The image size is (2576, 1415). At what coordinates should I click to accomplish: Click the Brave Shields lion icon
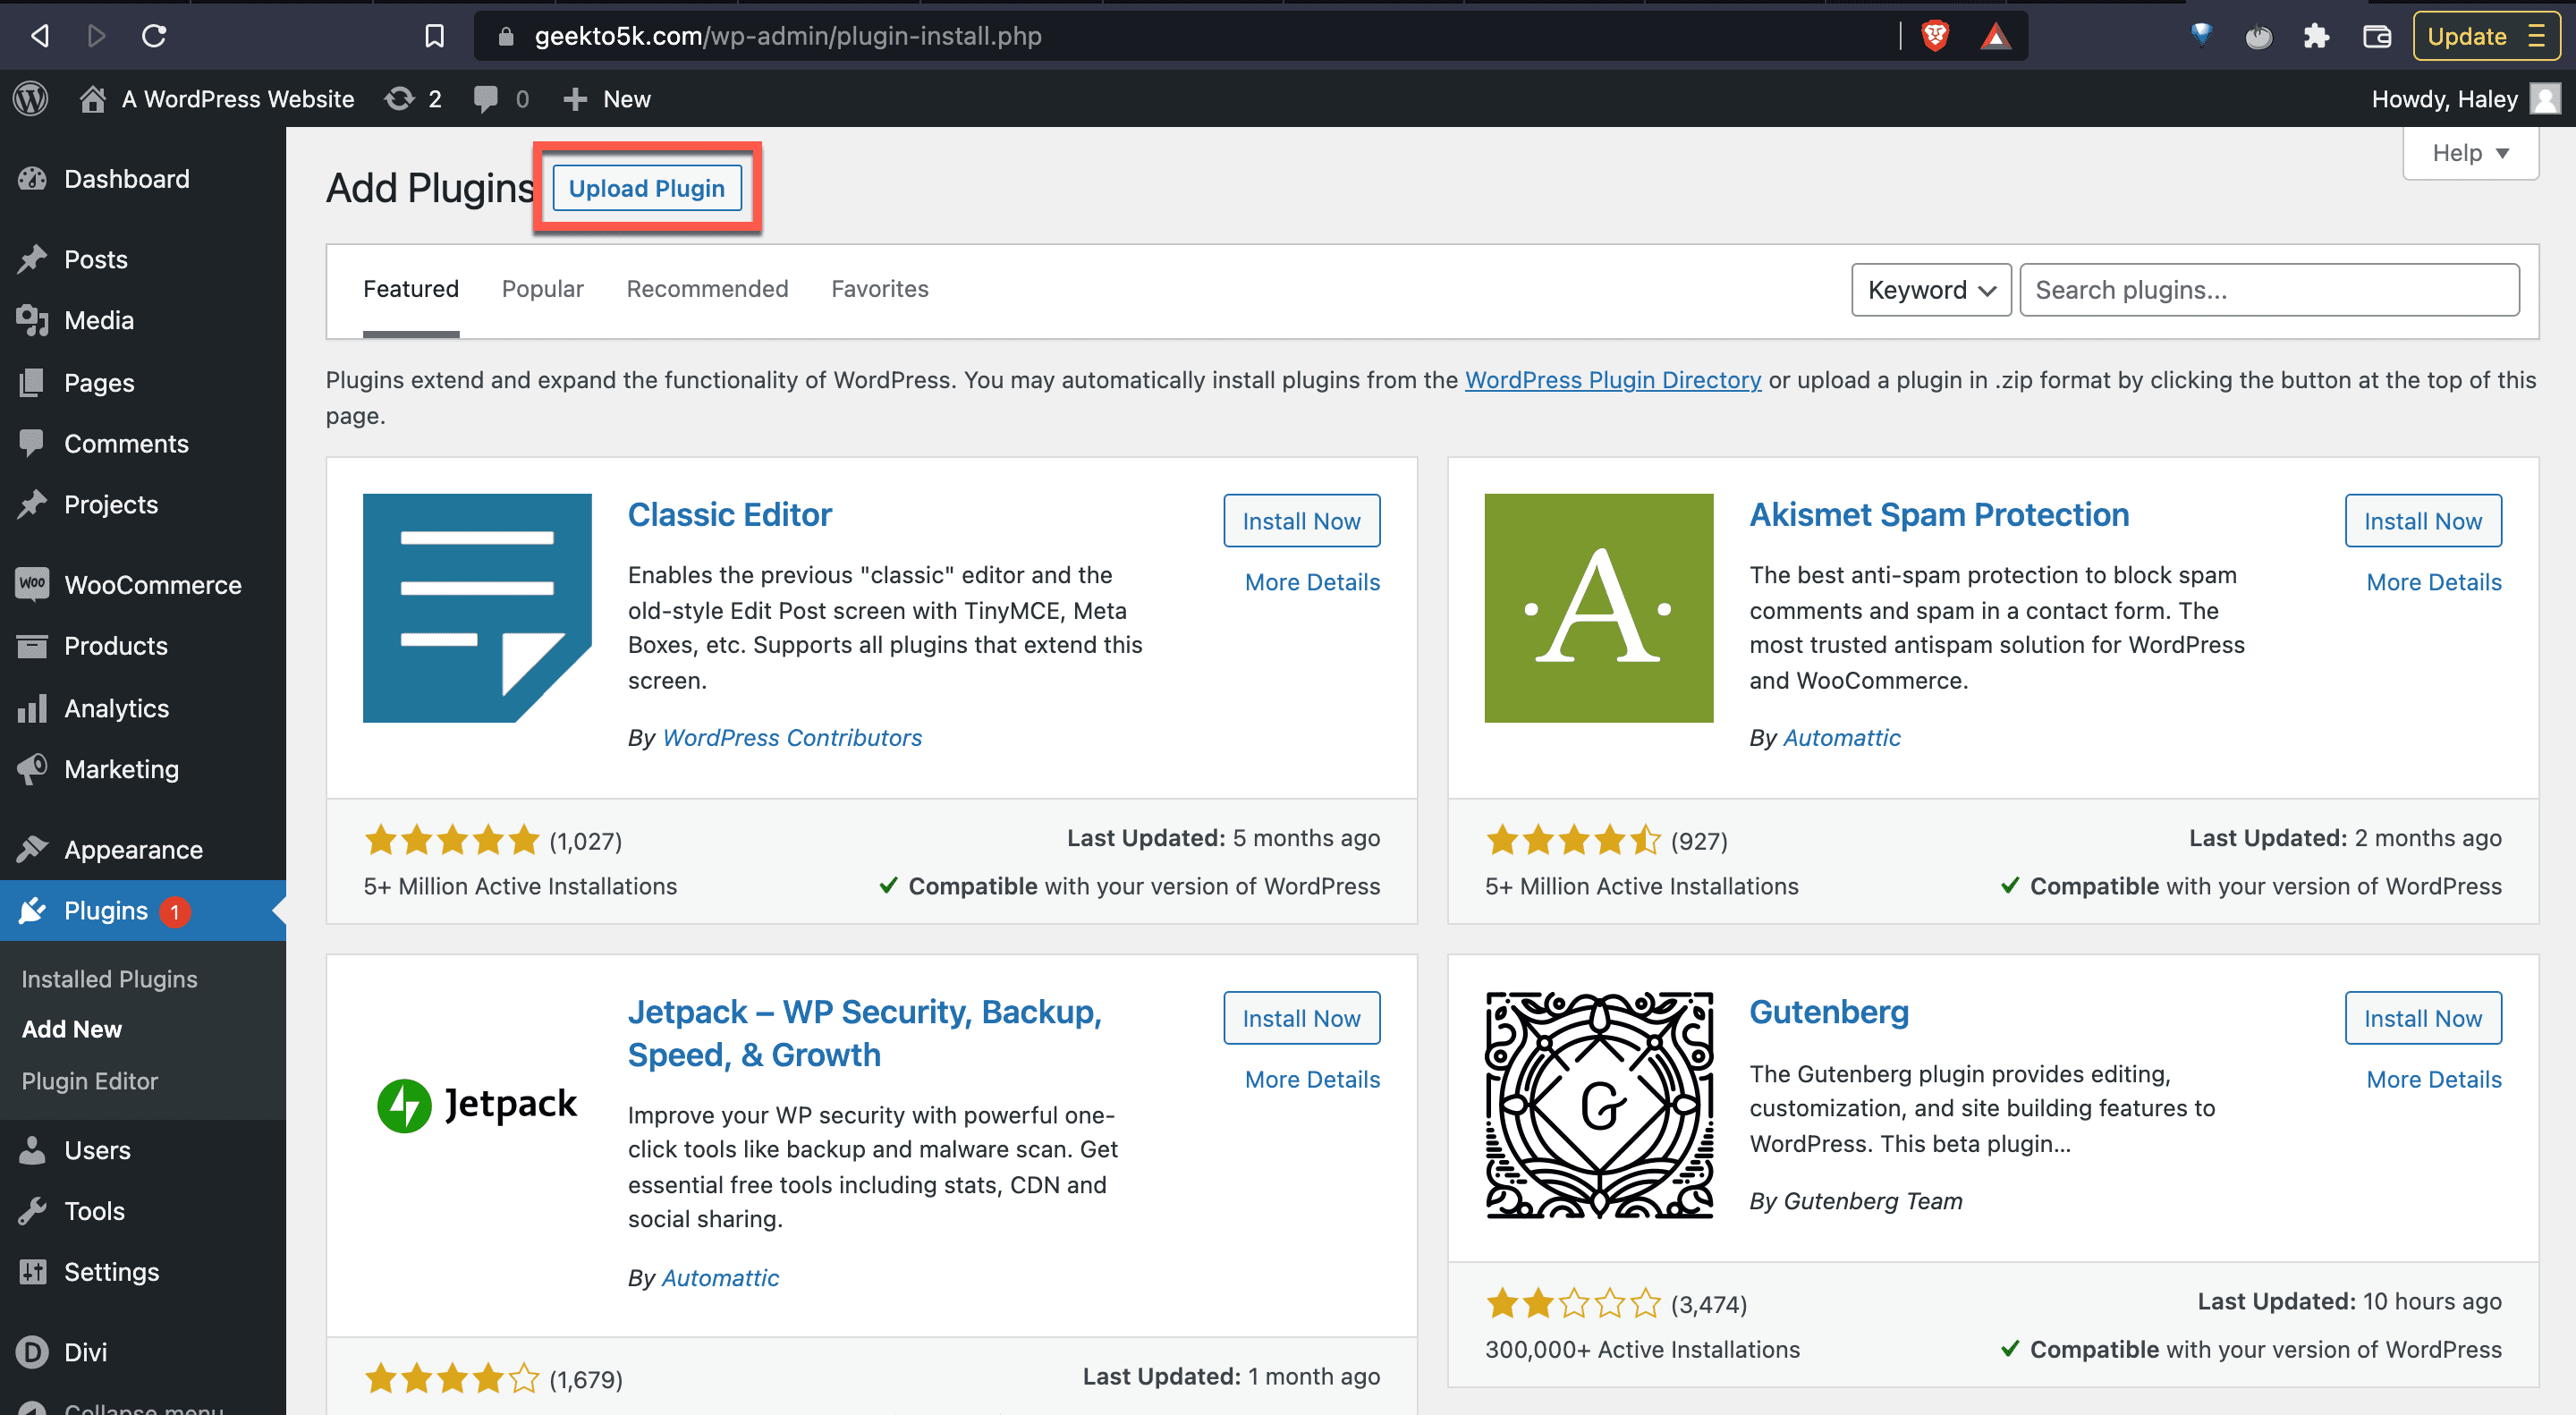[1934, 36]
